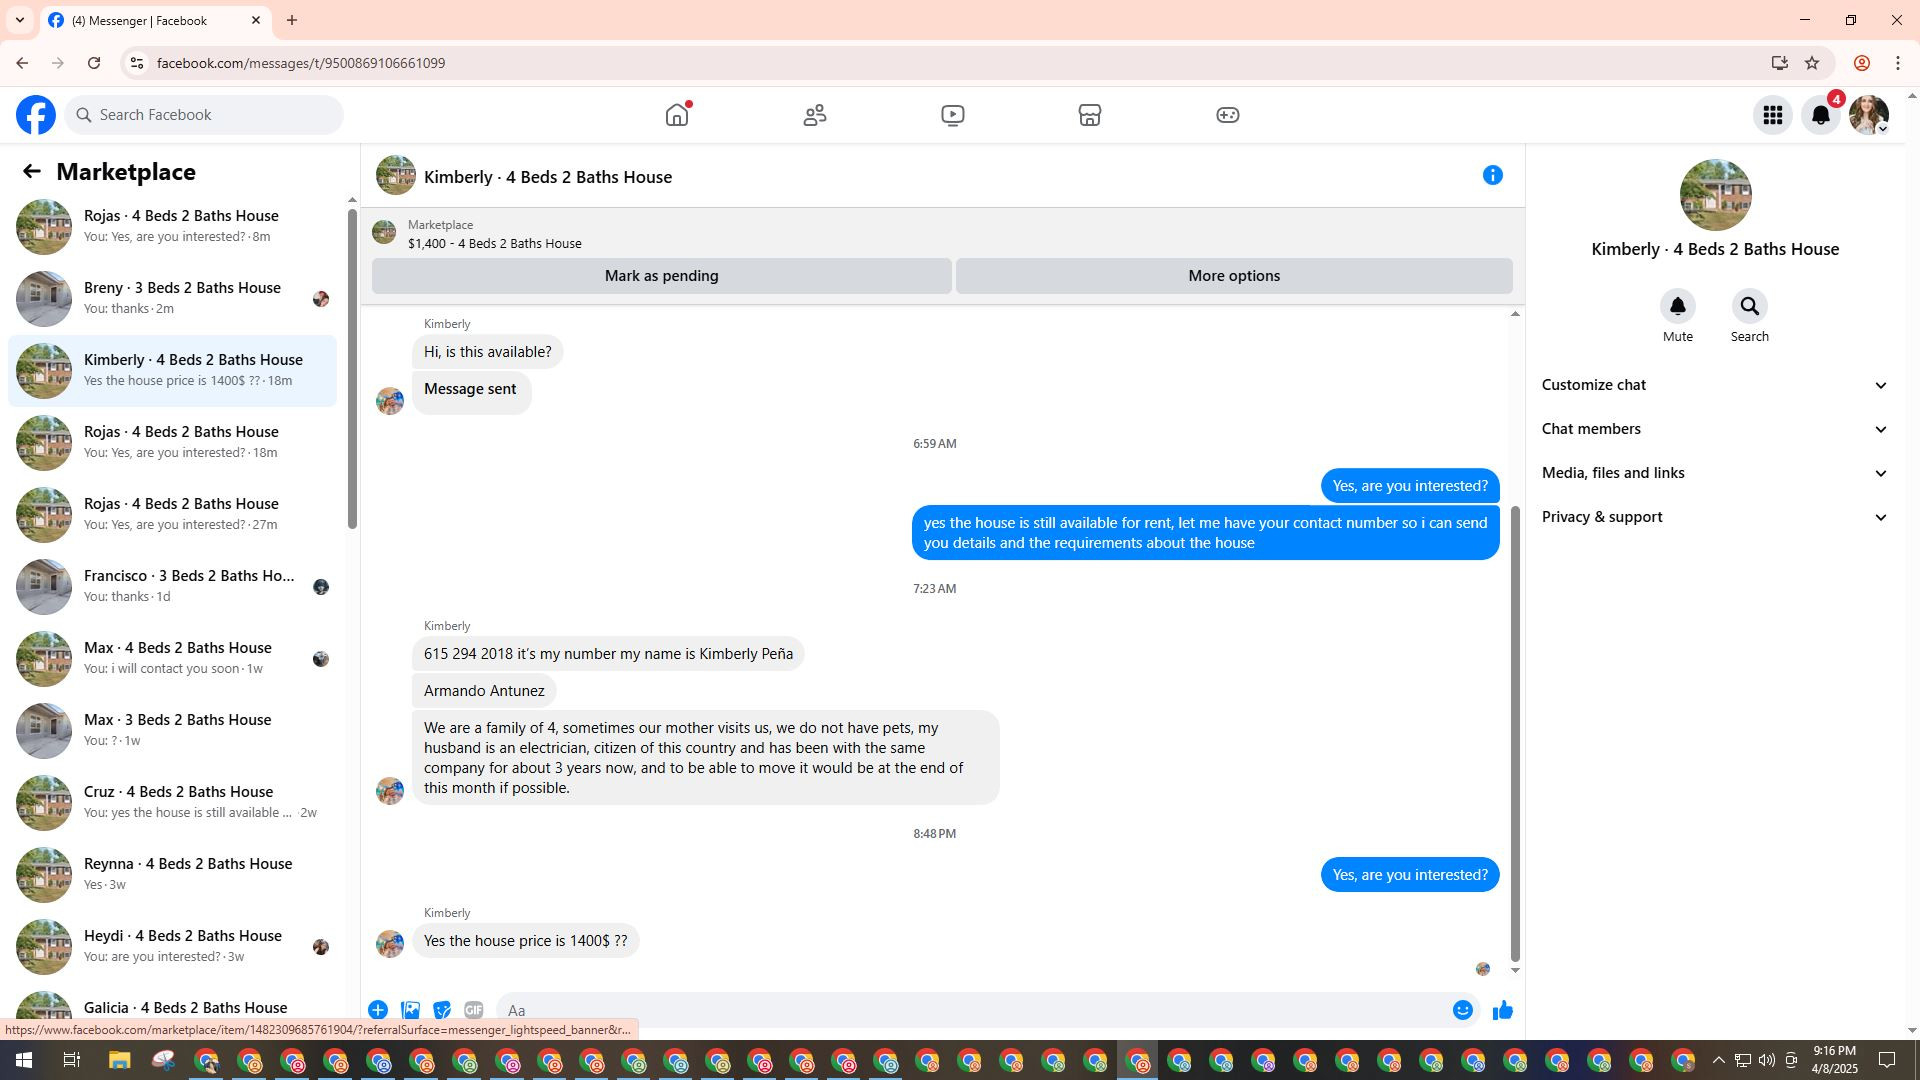Expand the Chat members section
This screenshot has width=1920, height=1080.
pos(1714,429)
